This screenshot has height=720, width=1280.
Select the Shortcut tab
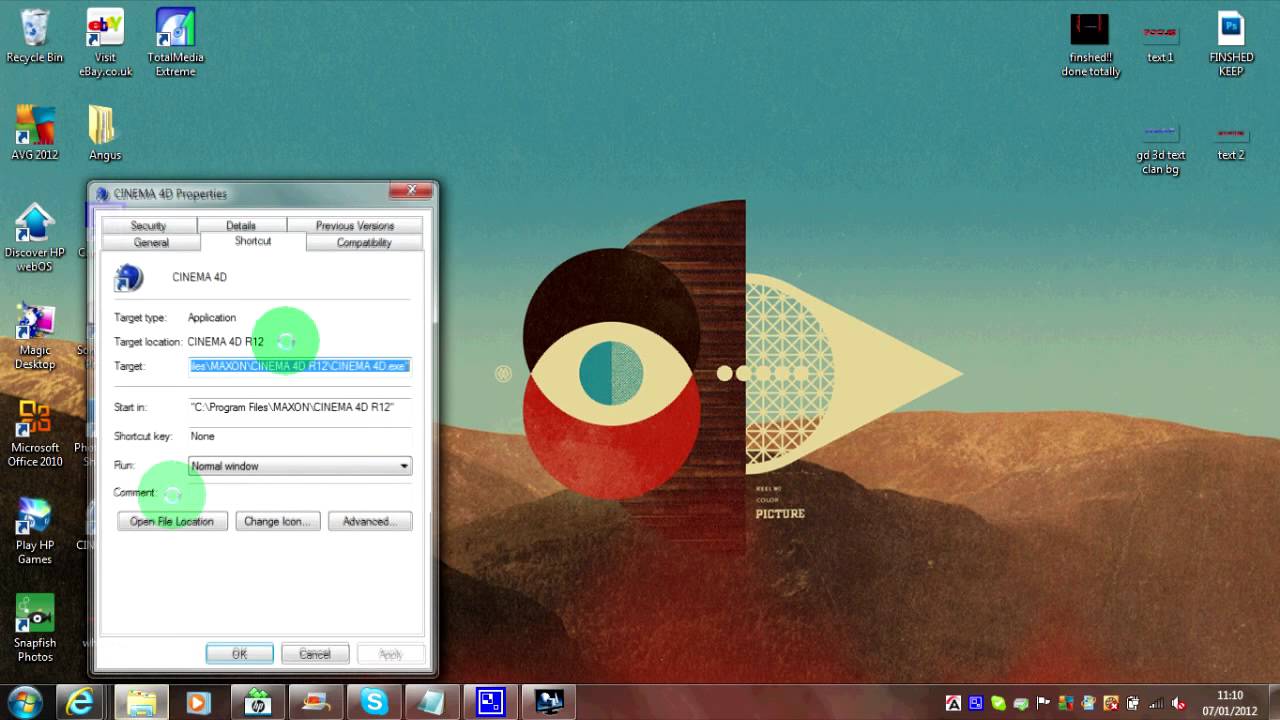coord(253,241)
